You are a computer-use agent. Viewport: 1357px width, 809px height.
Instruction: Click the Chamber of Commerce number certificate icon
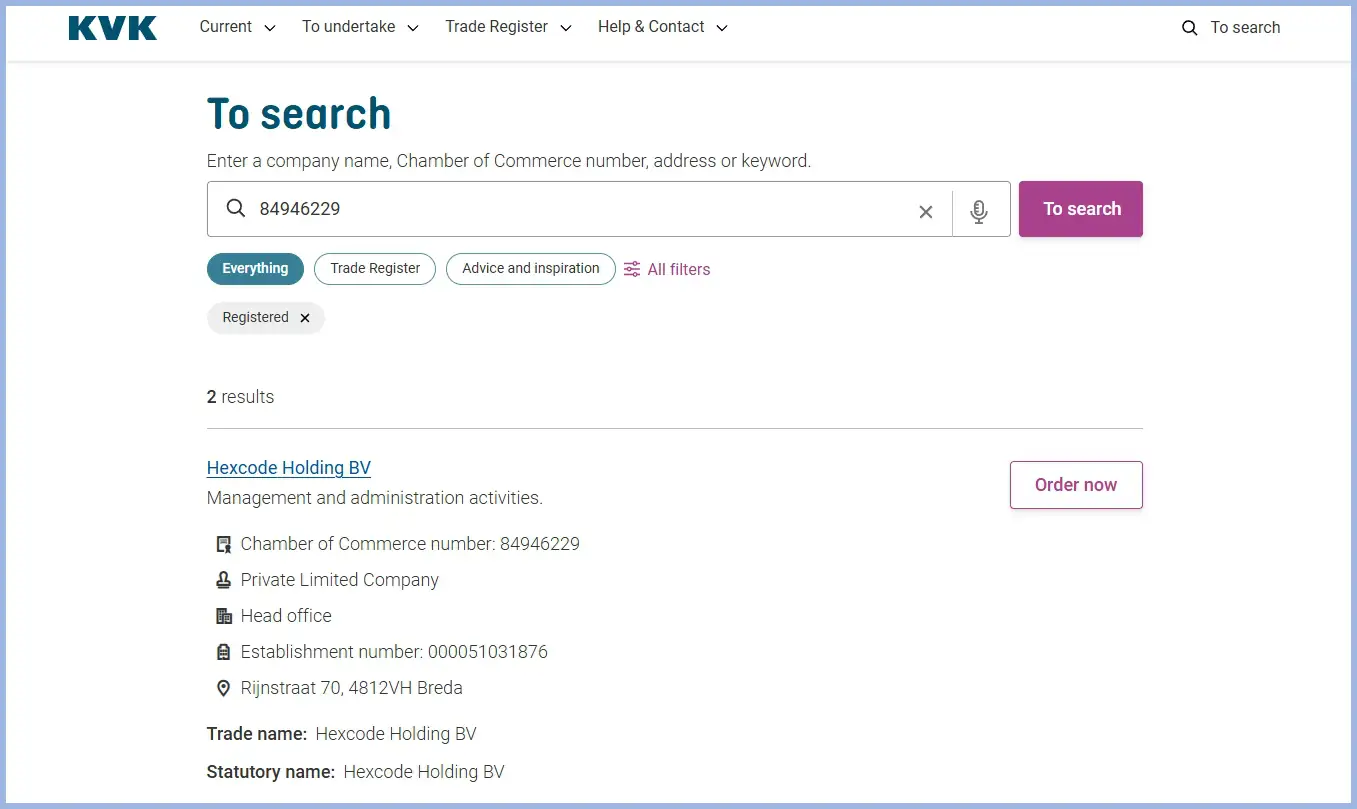coord(224,544)
